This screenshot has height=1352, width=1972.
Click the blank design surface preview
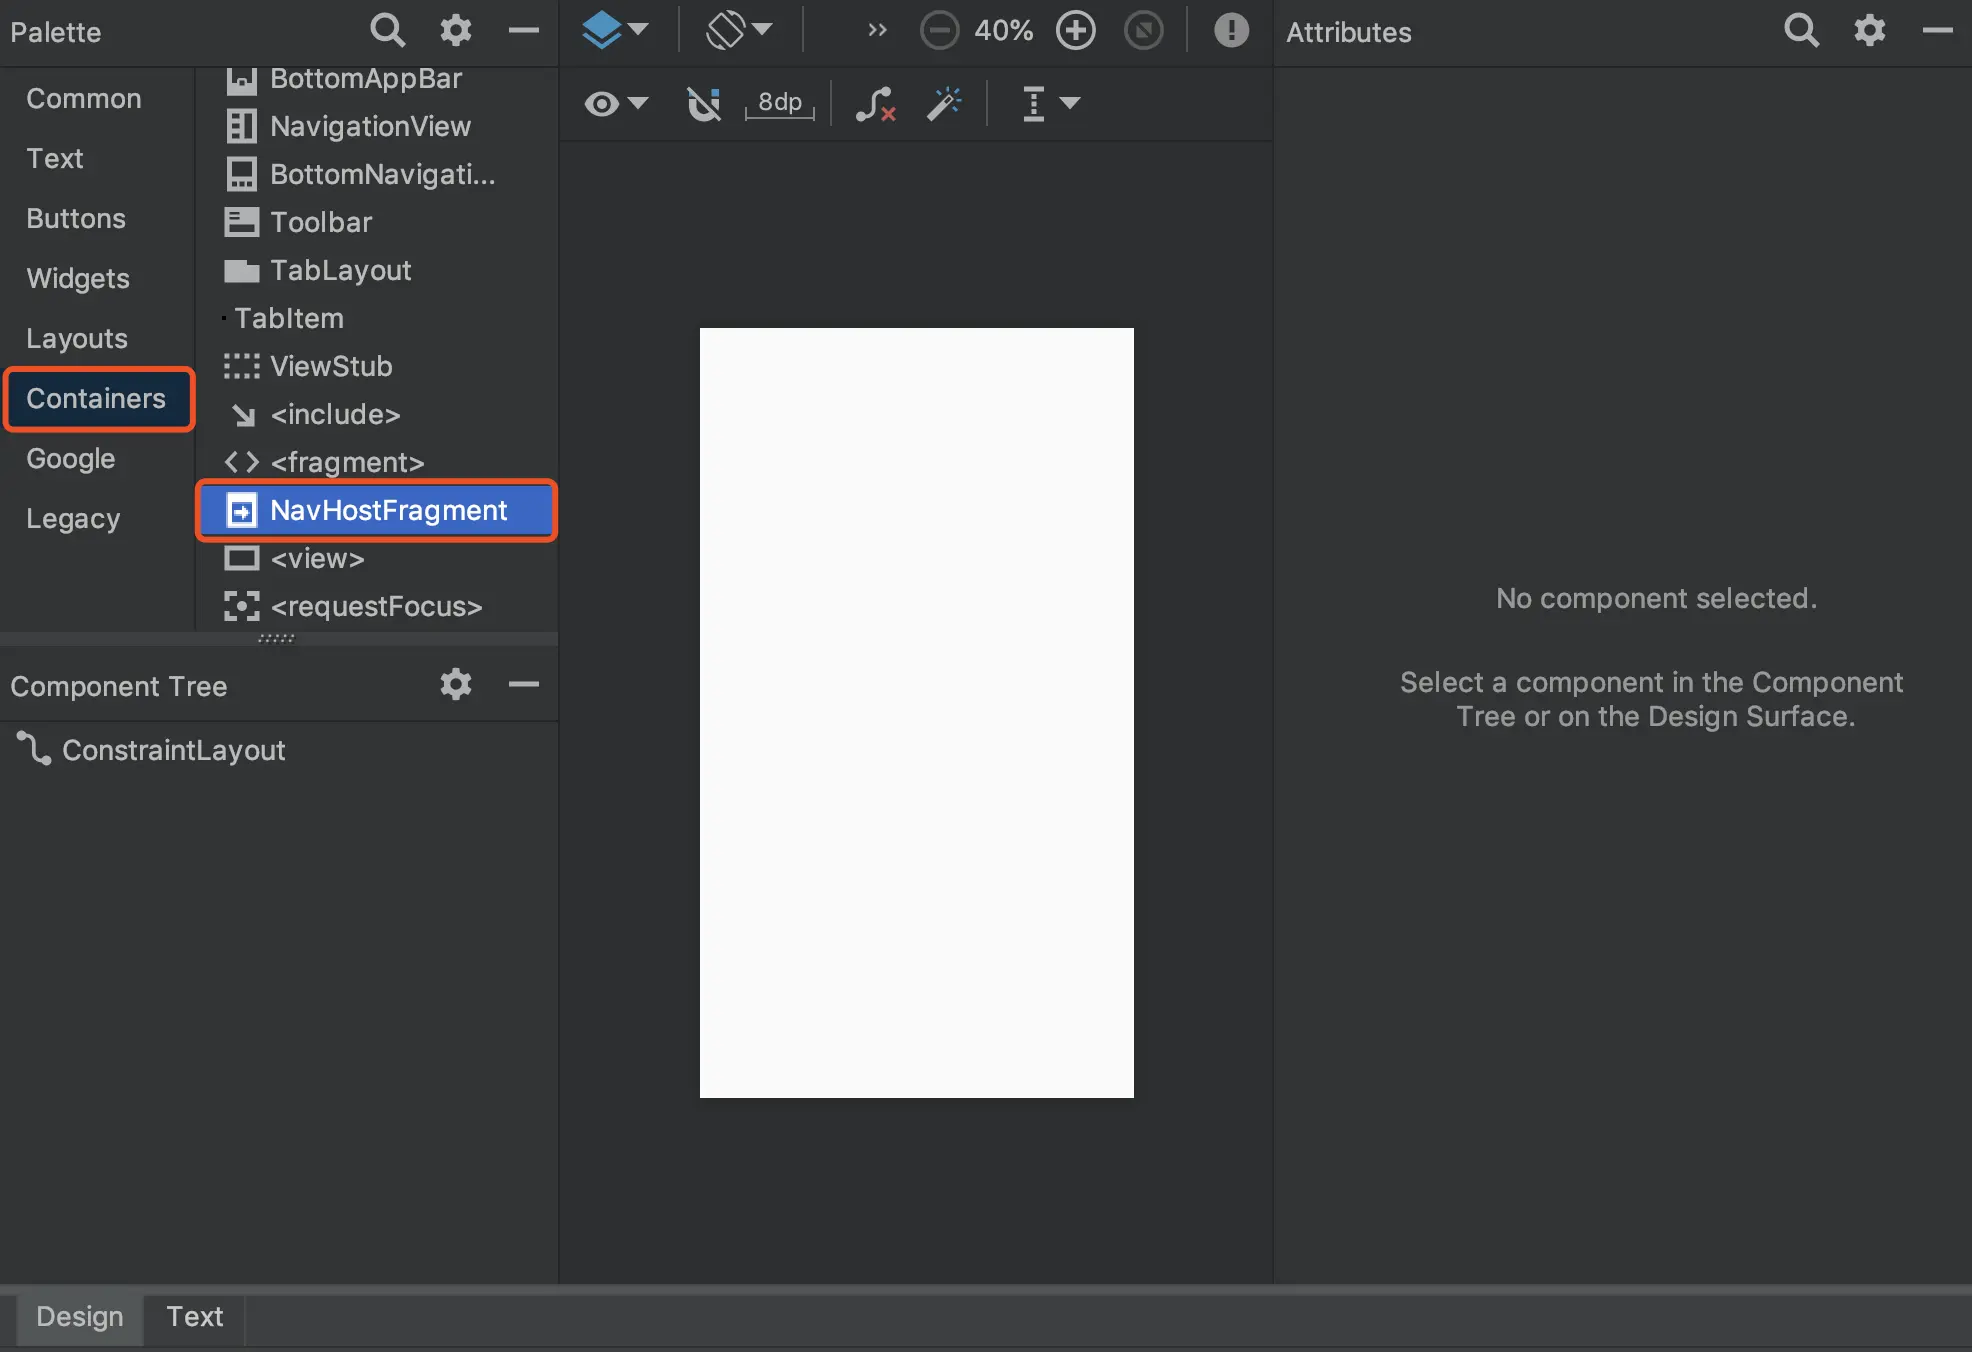(x=917, y=713)
